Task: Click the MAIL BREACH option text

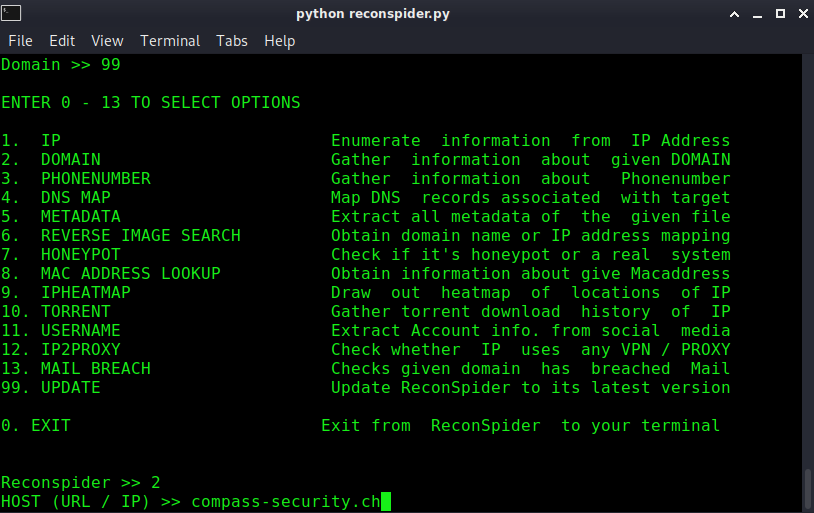Action: (x=95, y=369)
